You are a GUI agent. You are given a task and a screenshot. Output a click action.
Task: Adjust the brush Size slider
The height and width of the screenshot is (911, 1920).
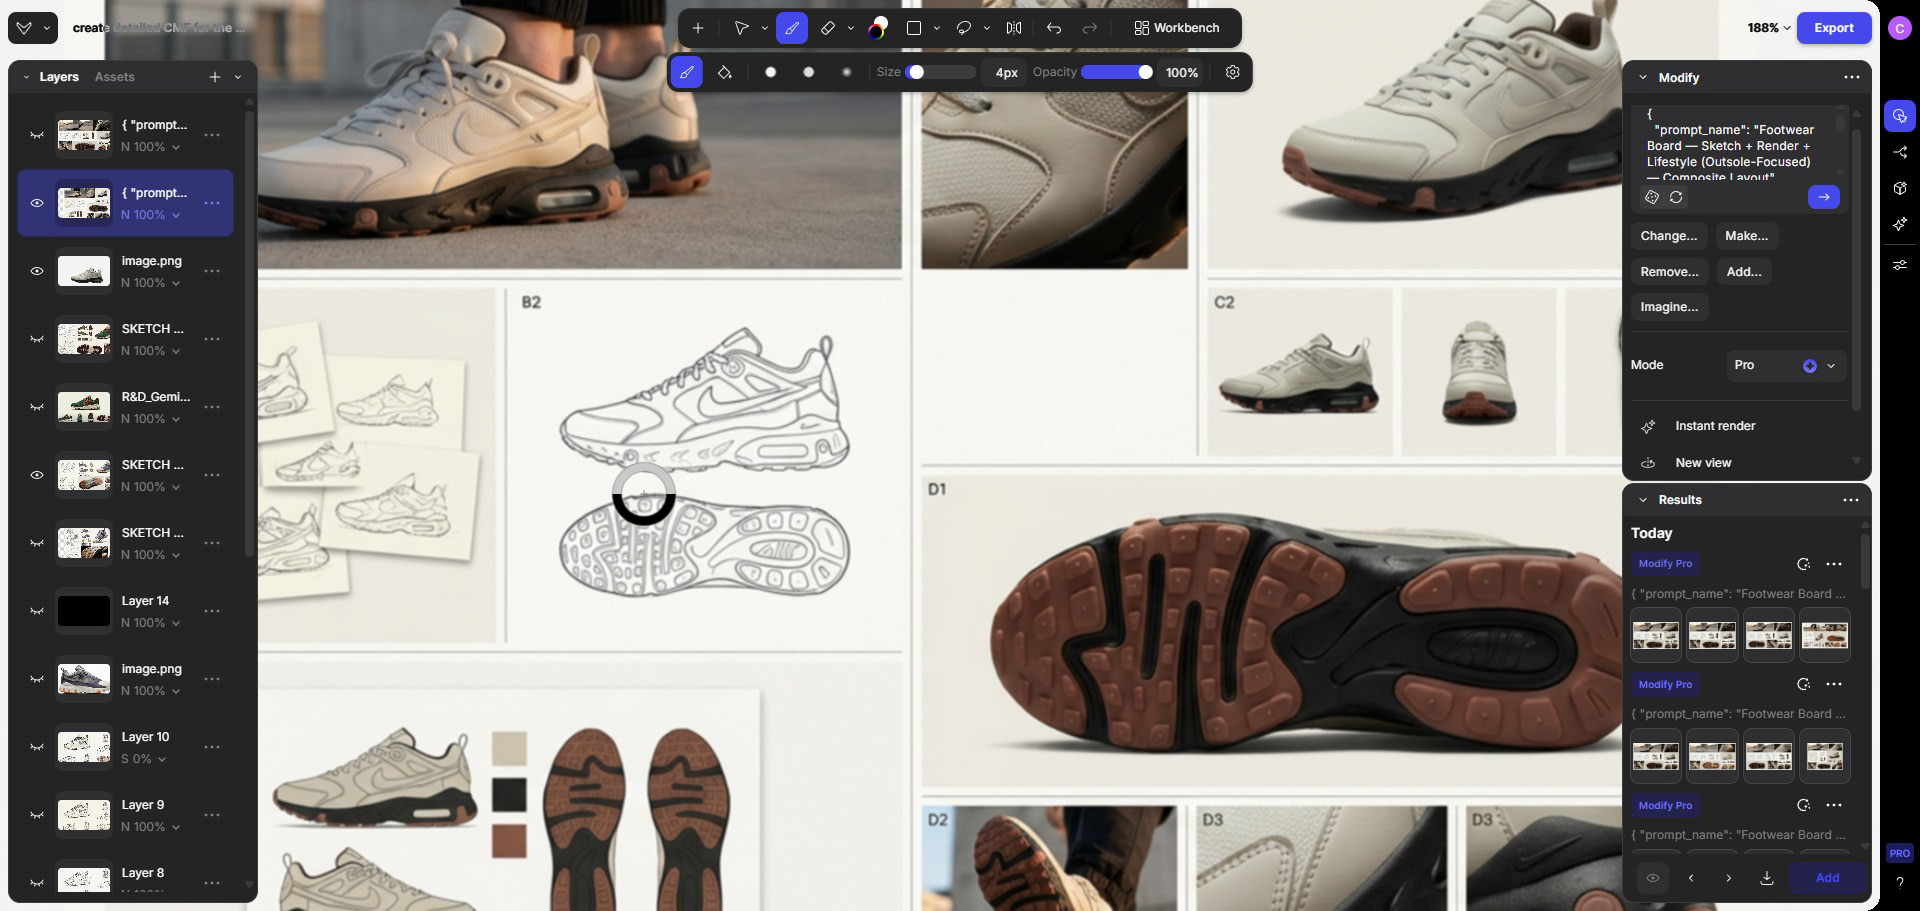941,72
